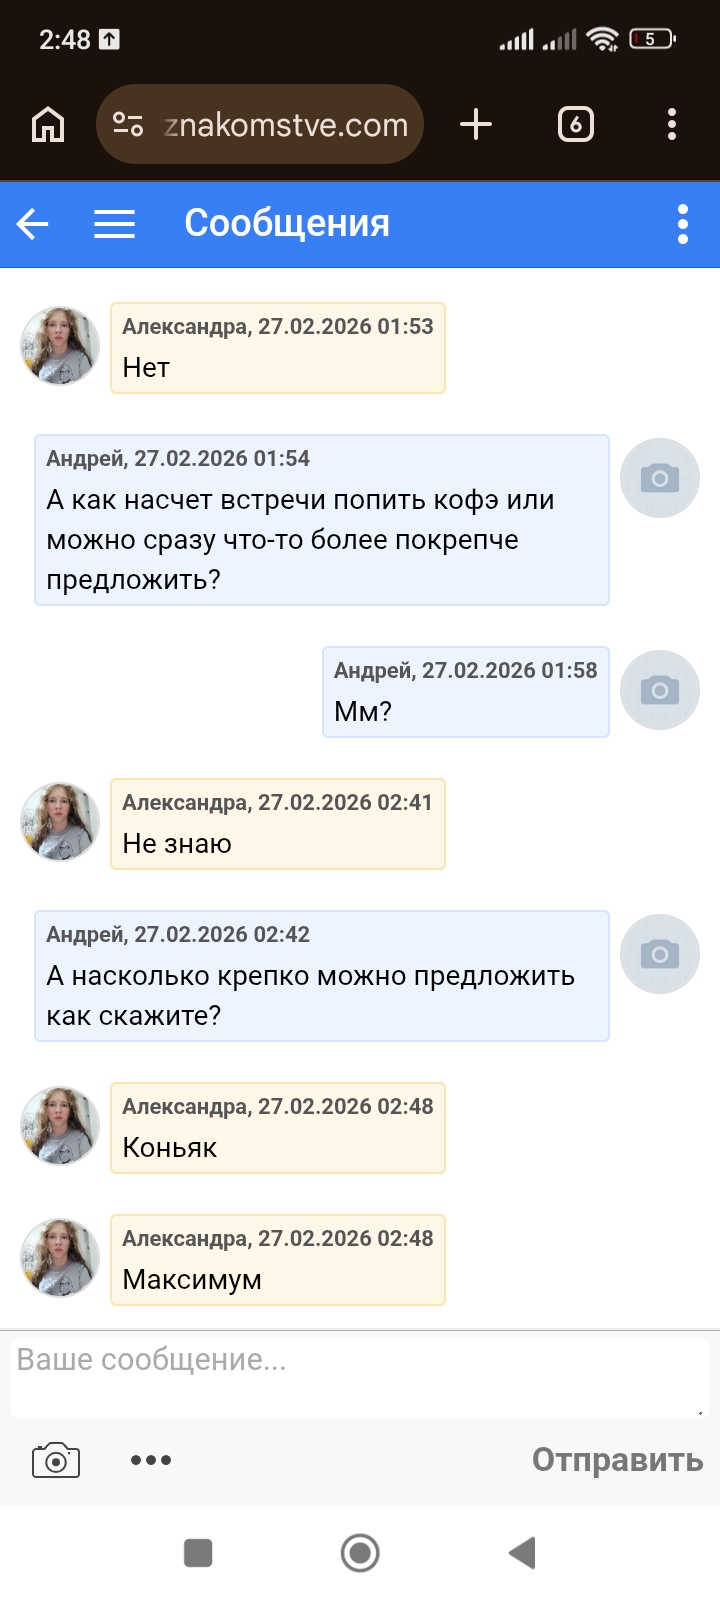This screenshot has width=720, height=1600.
Task: Open browser three-dot overflow menu
Action: (672, 125)
